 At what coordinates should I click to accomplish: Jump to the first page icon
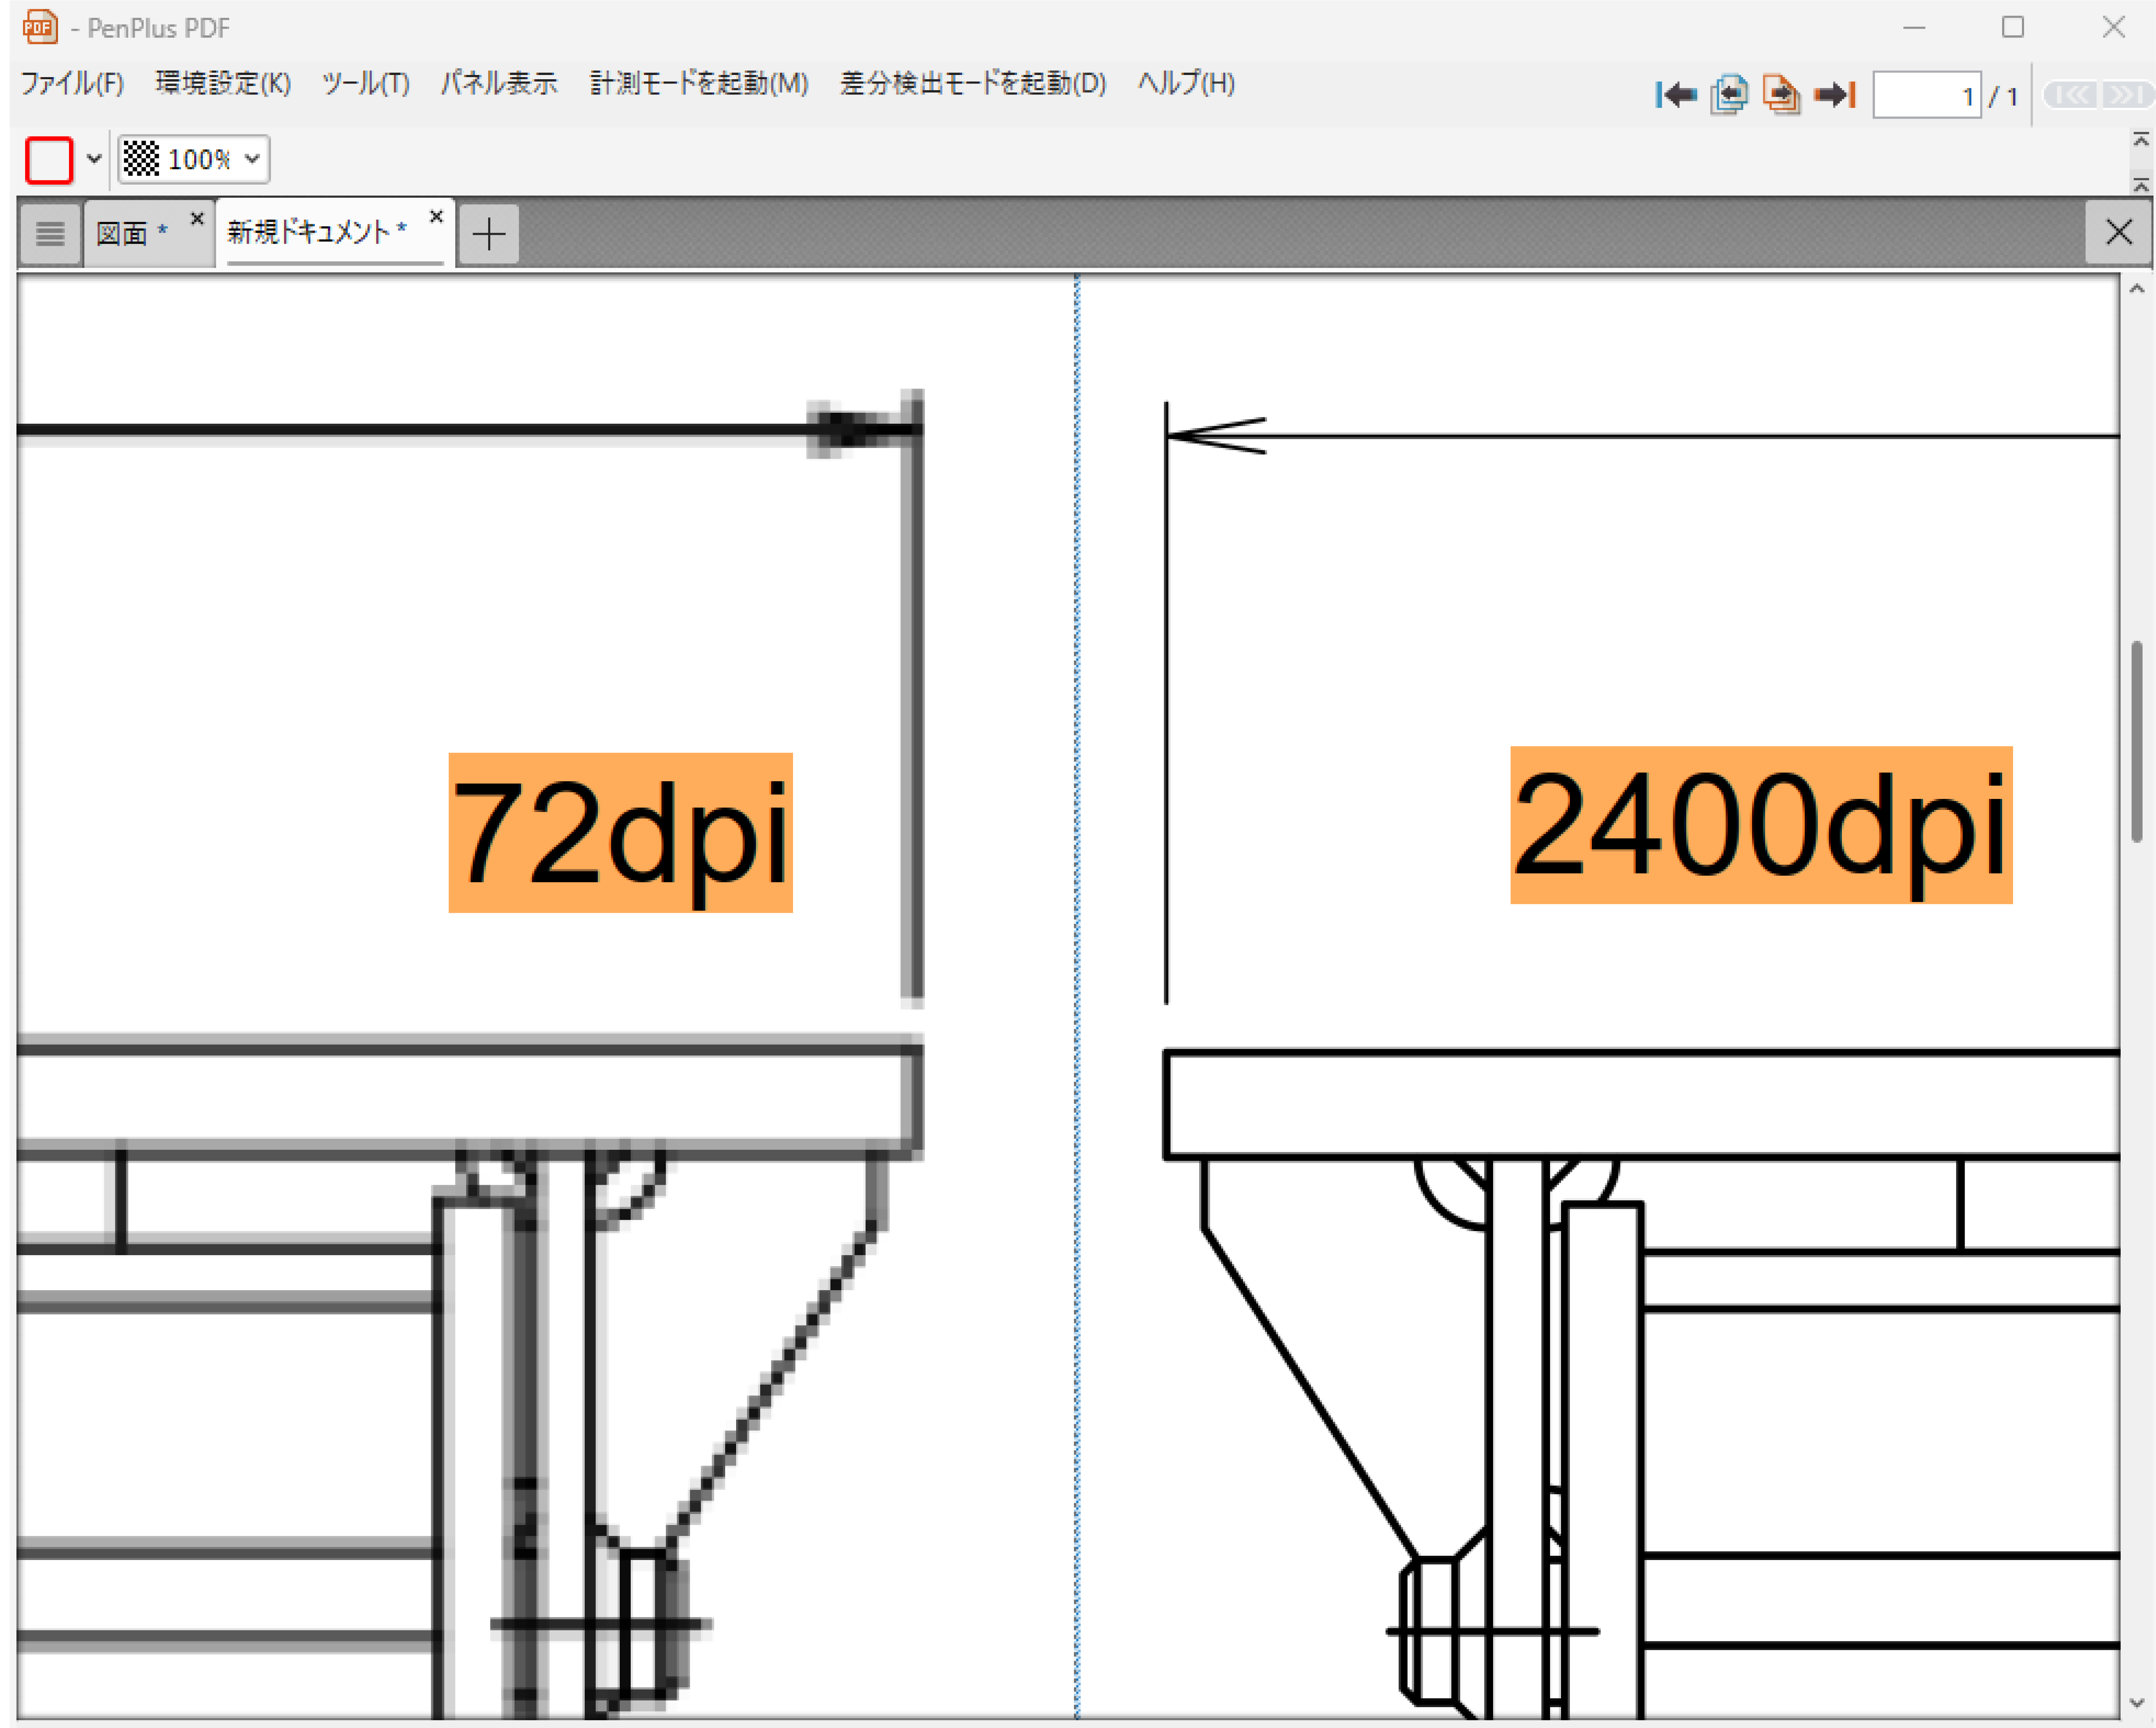tap(1676, 95)
